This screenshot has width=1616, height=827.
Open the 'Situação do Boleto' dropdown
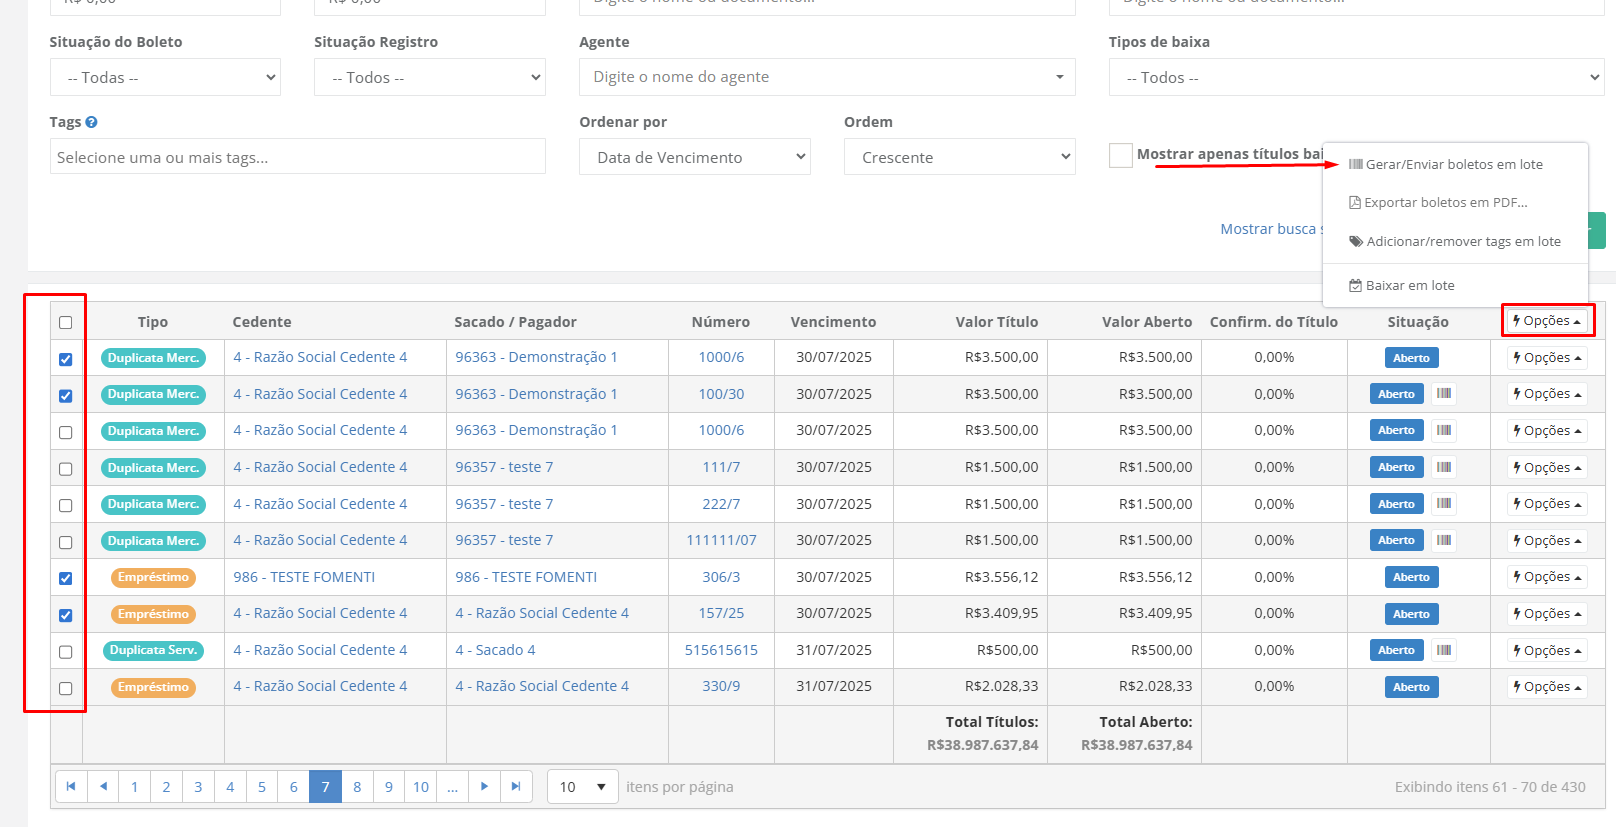165,78
